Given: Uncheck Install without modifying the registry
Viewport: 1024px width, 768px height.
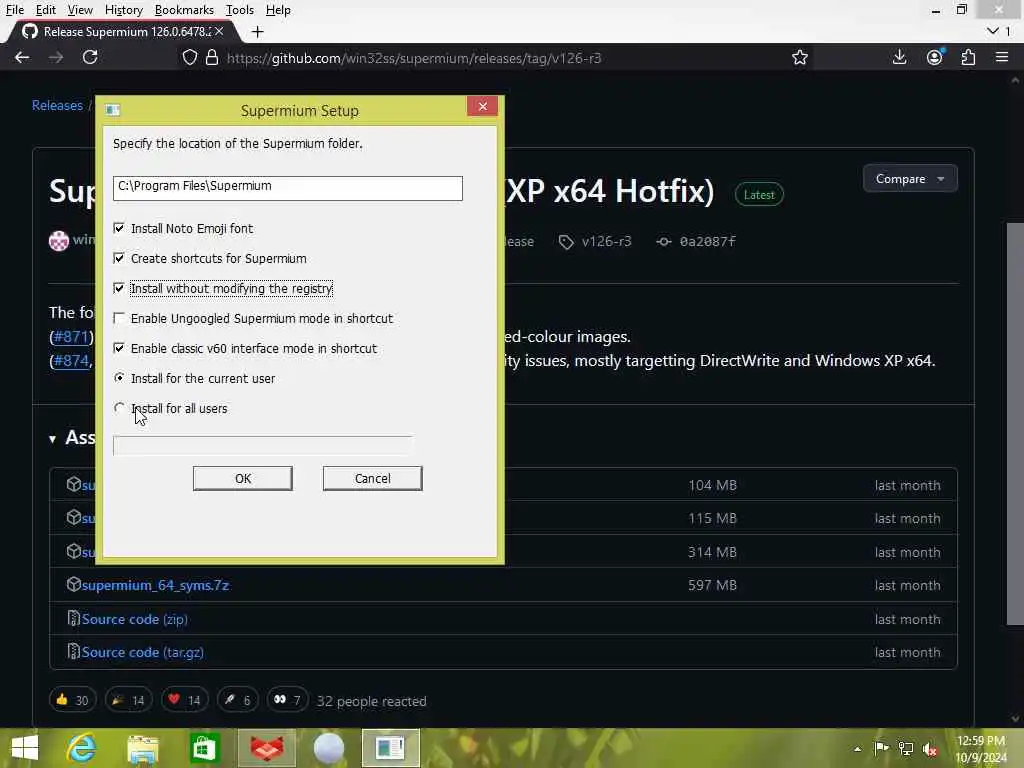Looking at the screenshot, I should coord(119,288).
